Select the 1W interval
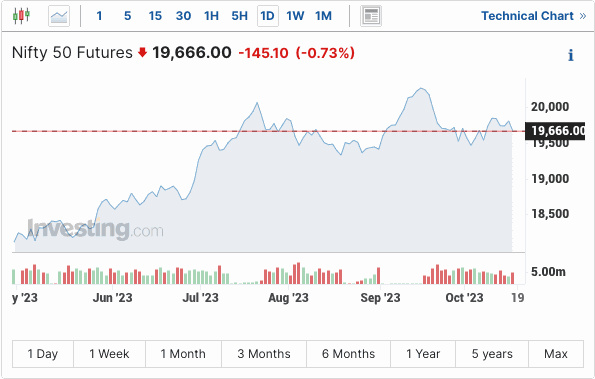 tap(295, 16)
